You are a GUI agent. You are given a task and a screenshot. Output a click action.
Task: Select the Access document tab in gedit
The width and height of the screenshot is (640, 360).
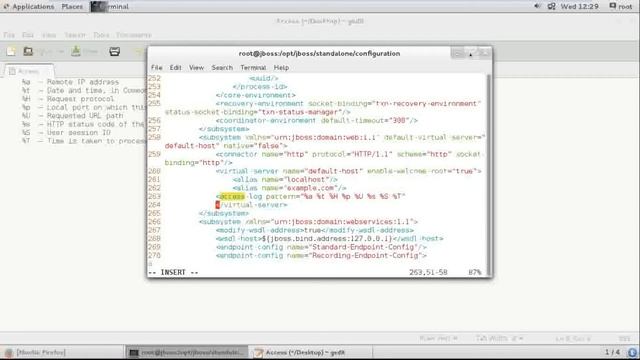29,71
